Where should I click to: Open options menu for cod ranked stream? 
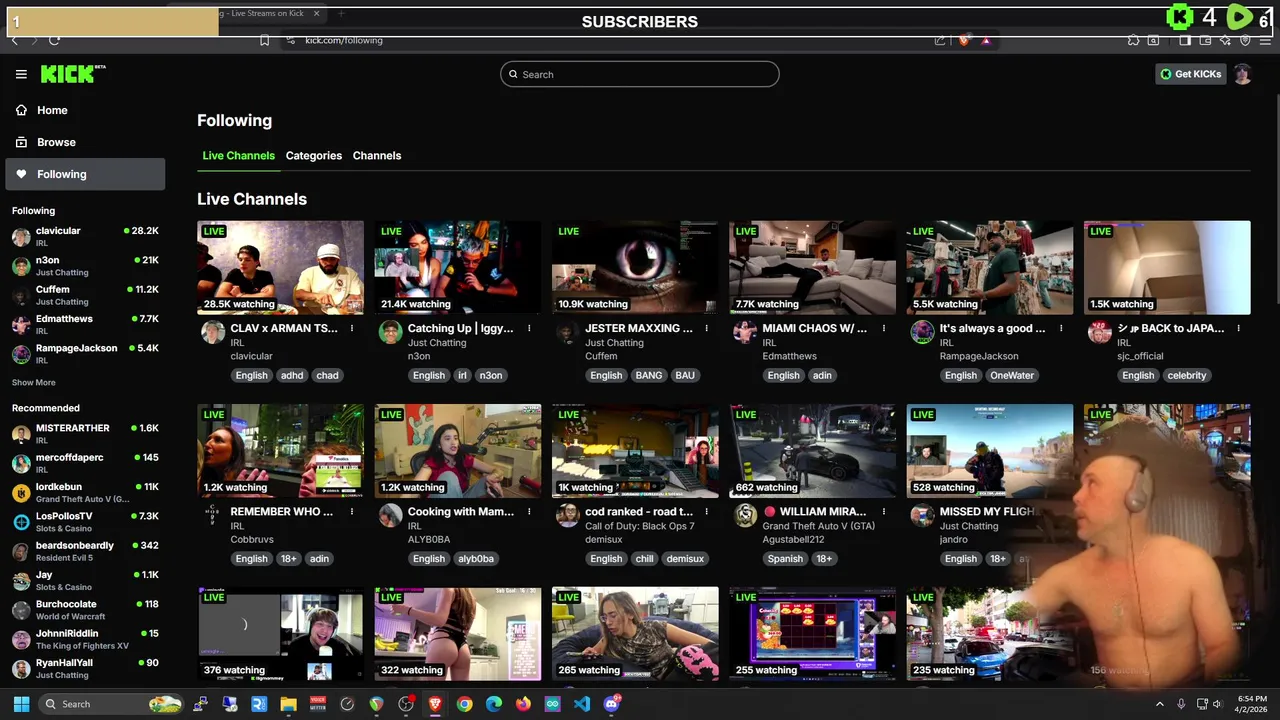tap(706, 511)
